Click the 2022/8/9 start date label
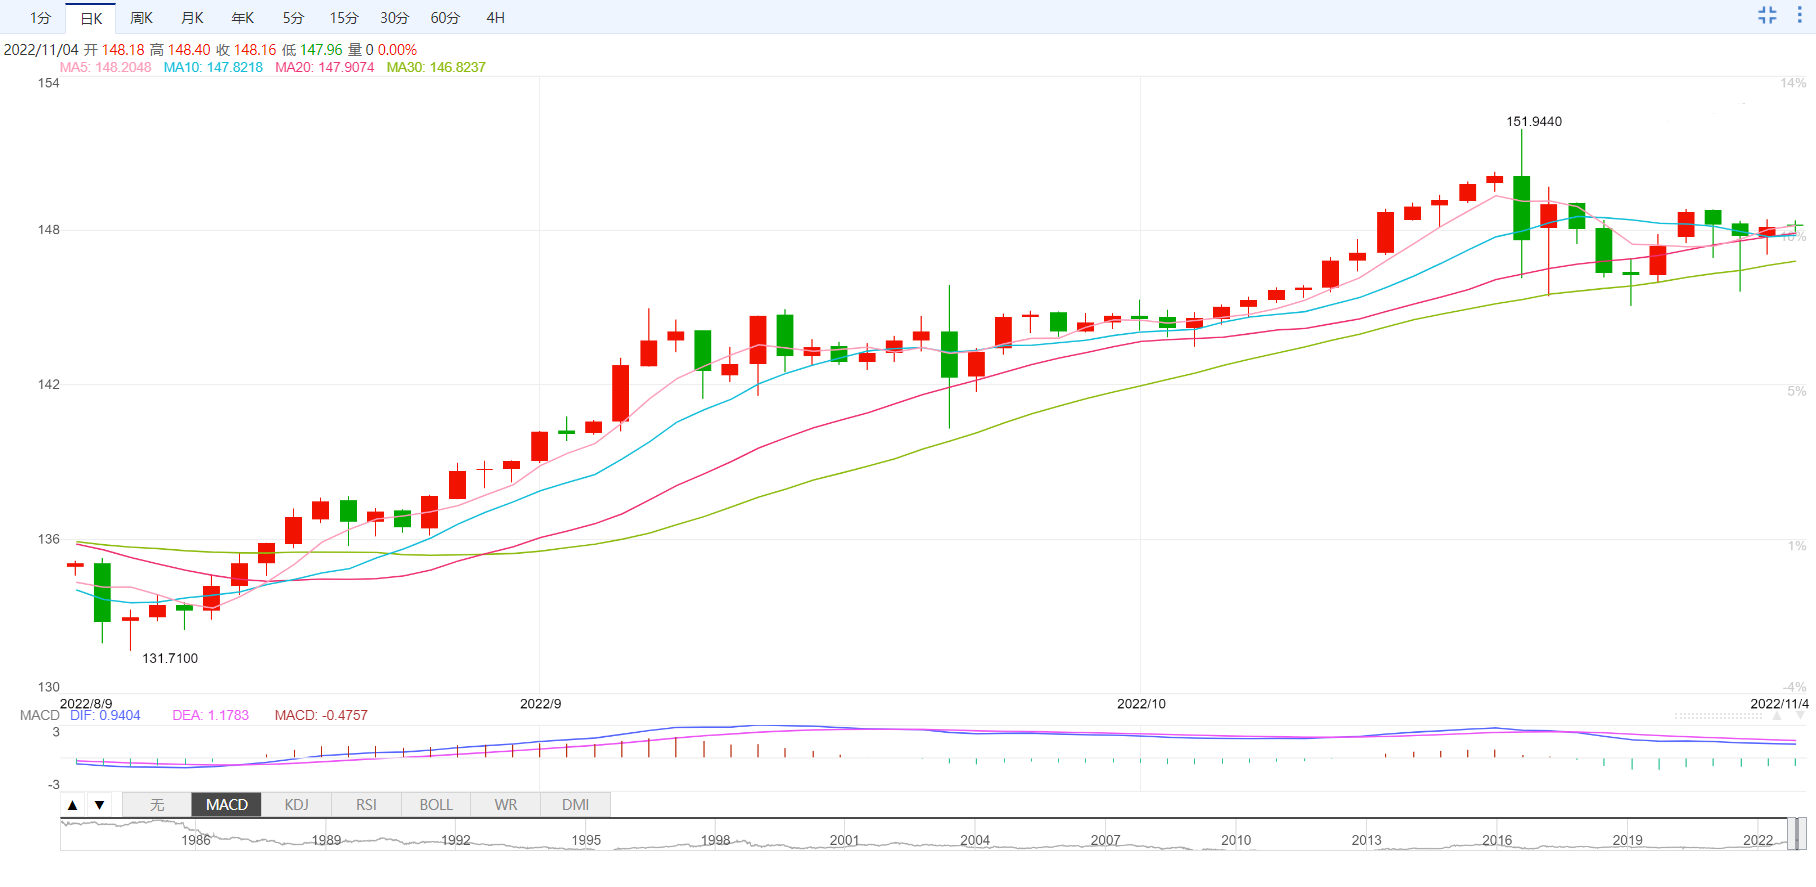The image size is (1816, 887). tap(86, 703)
